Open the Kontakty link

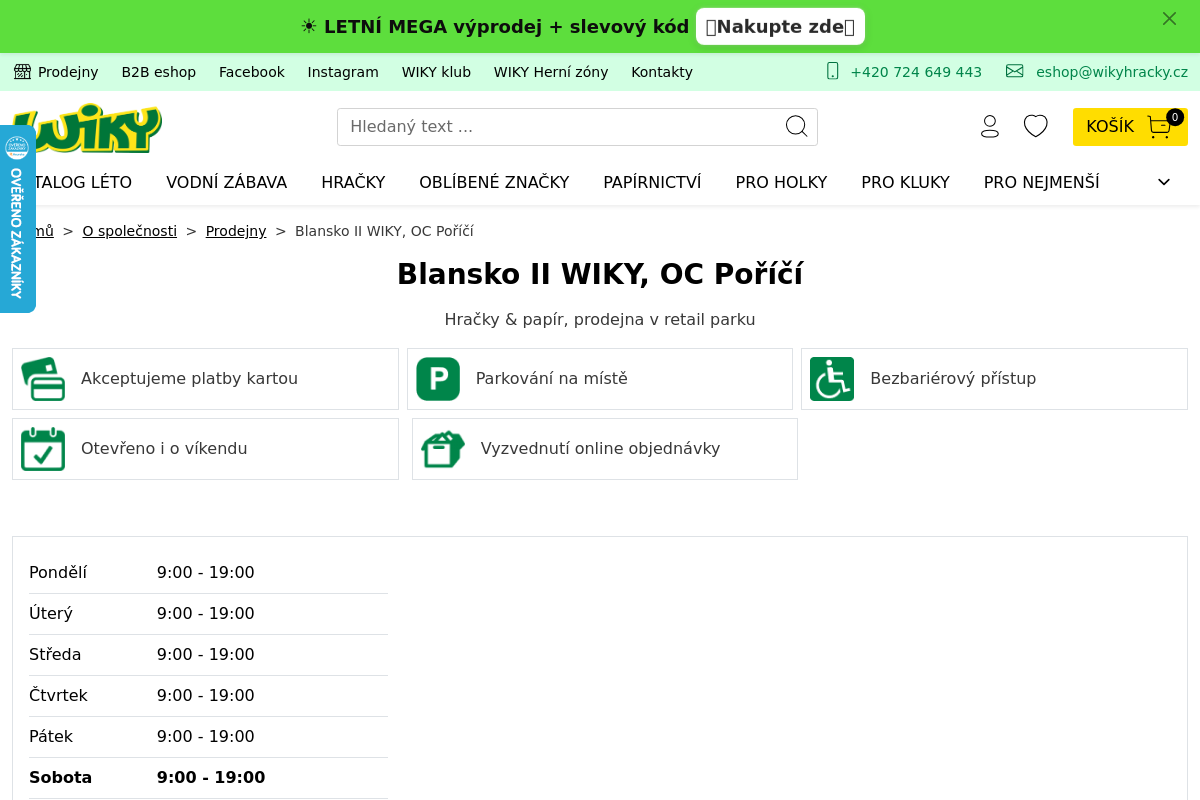coord(662,72)
